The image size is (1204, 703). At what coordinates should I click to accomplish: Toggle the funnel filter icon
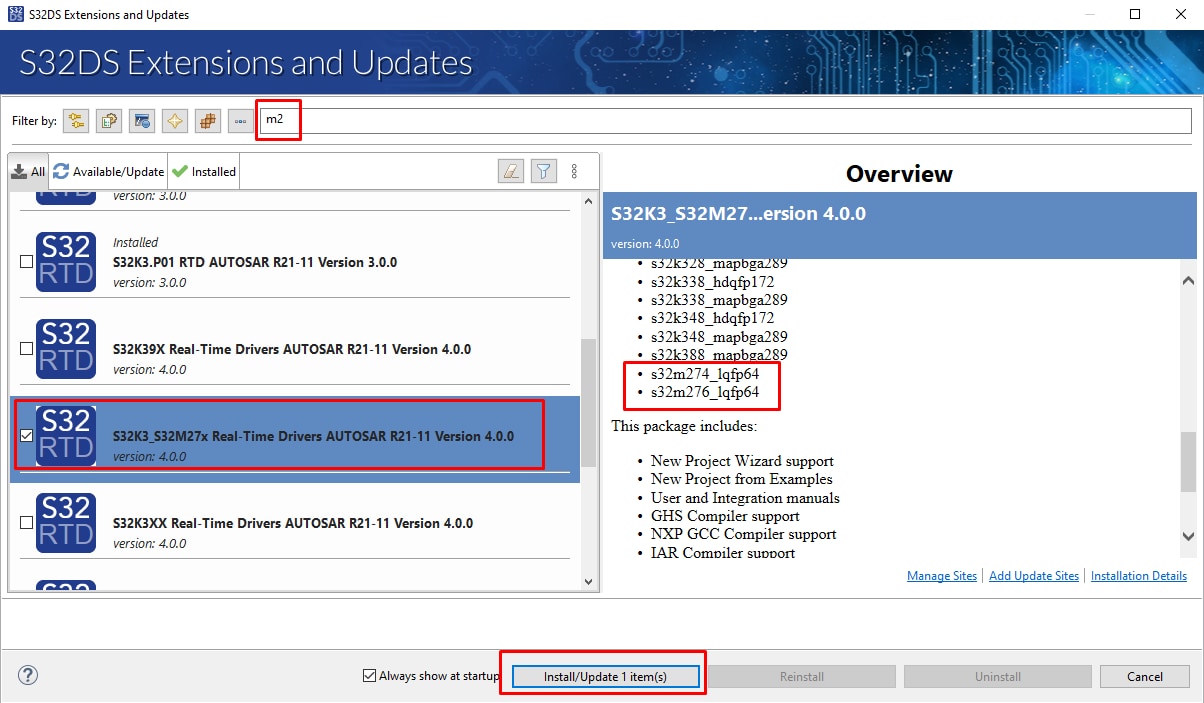pos(542,171)
